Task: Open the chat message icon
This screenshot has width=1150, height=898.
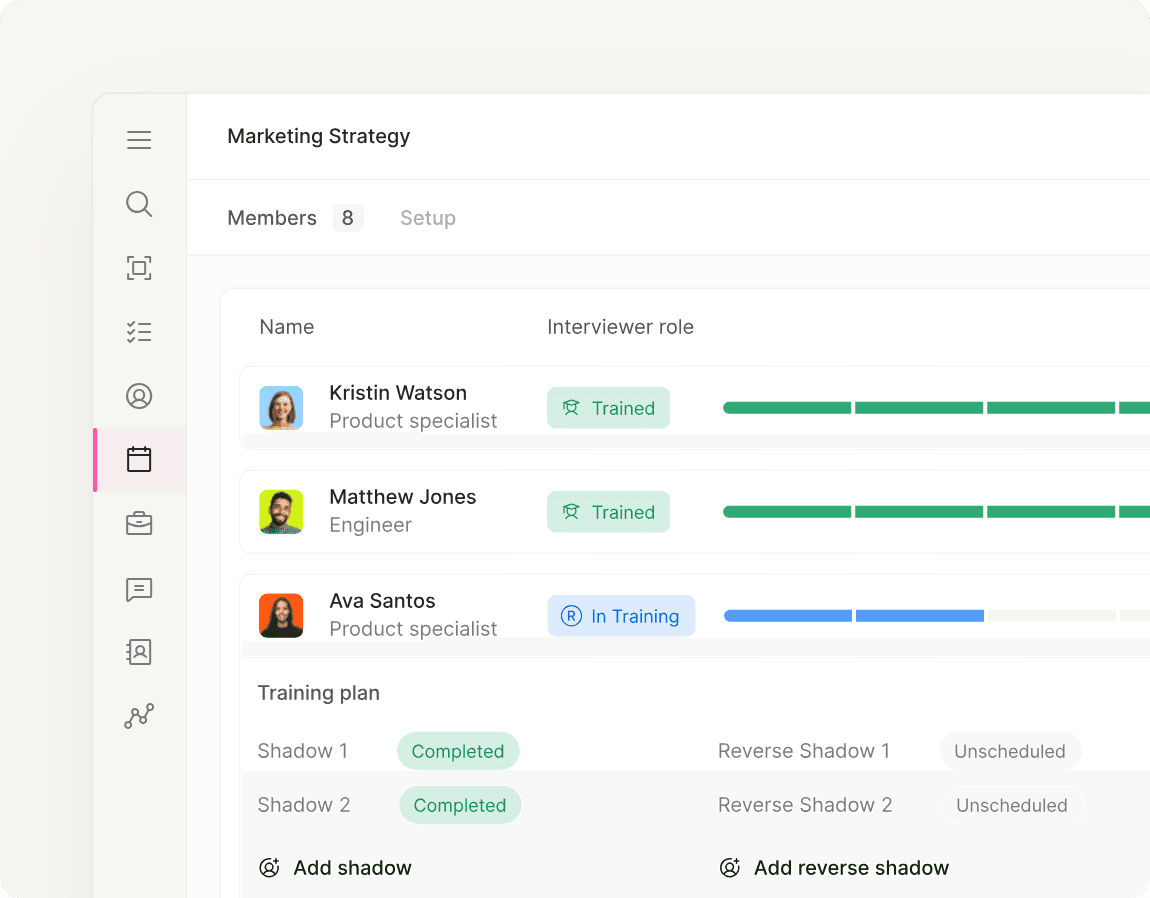Action: click(139, 589)
